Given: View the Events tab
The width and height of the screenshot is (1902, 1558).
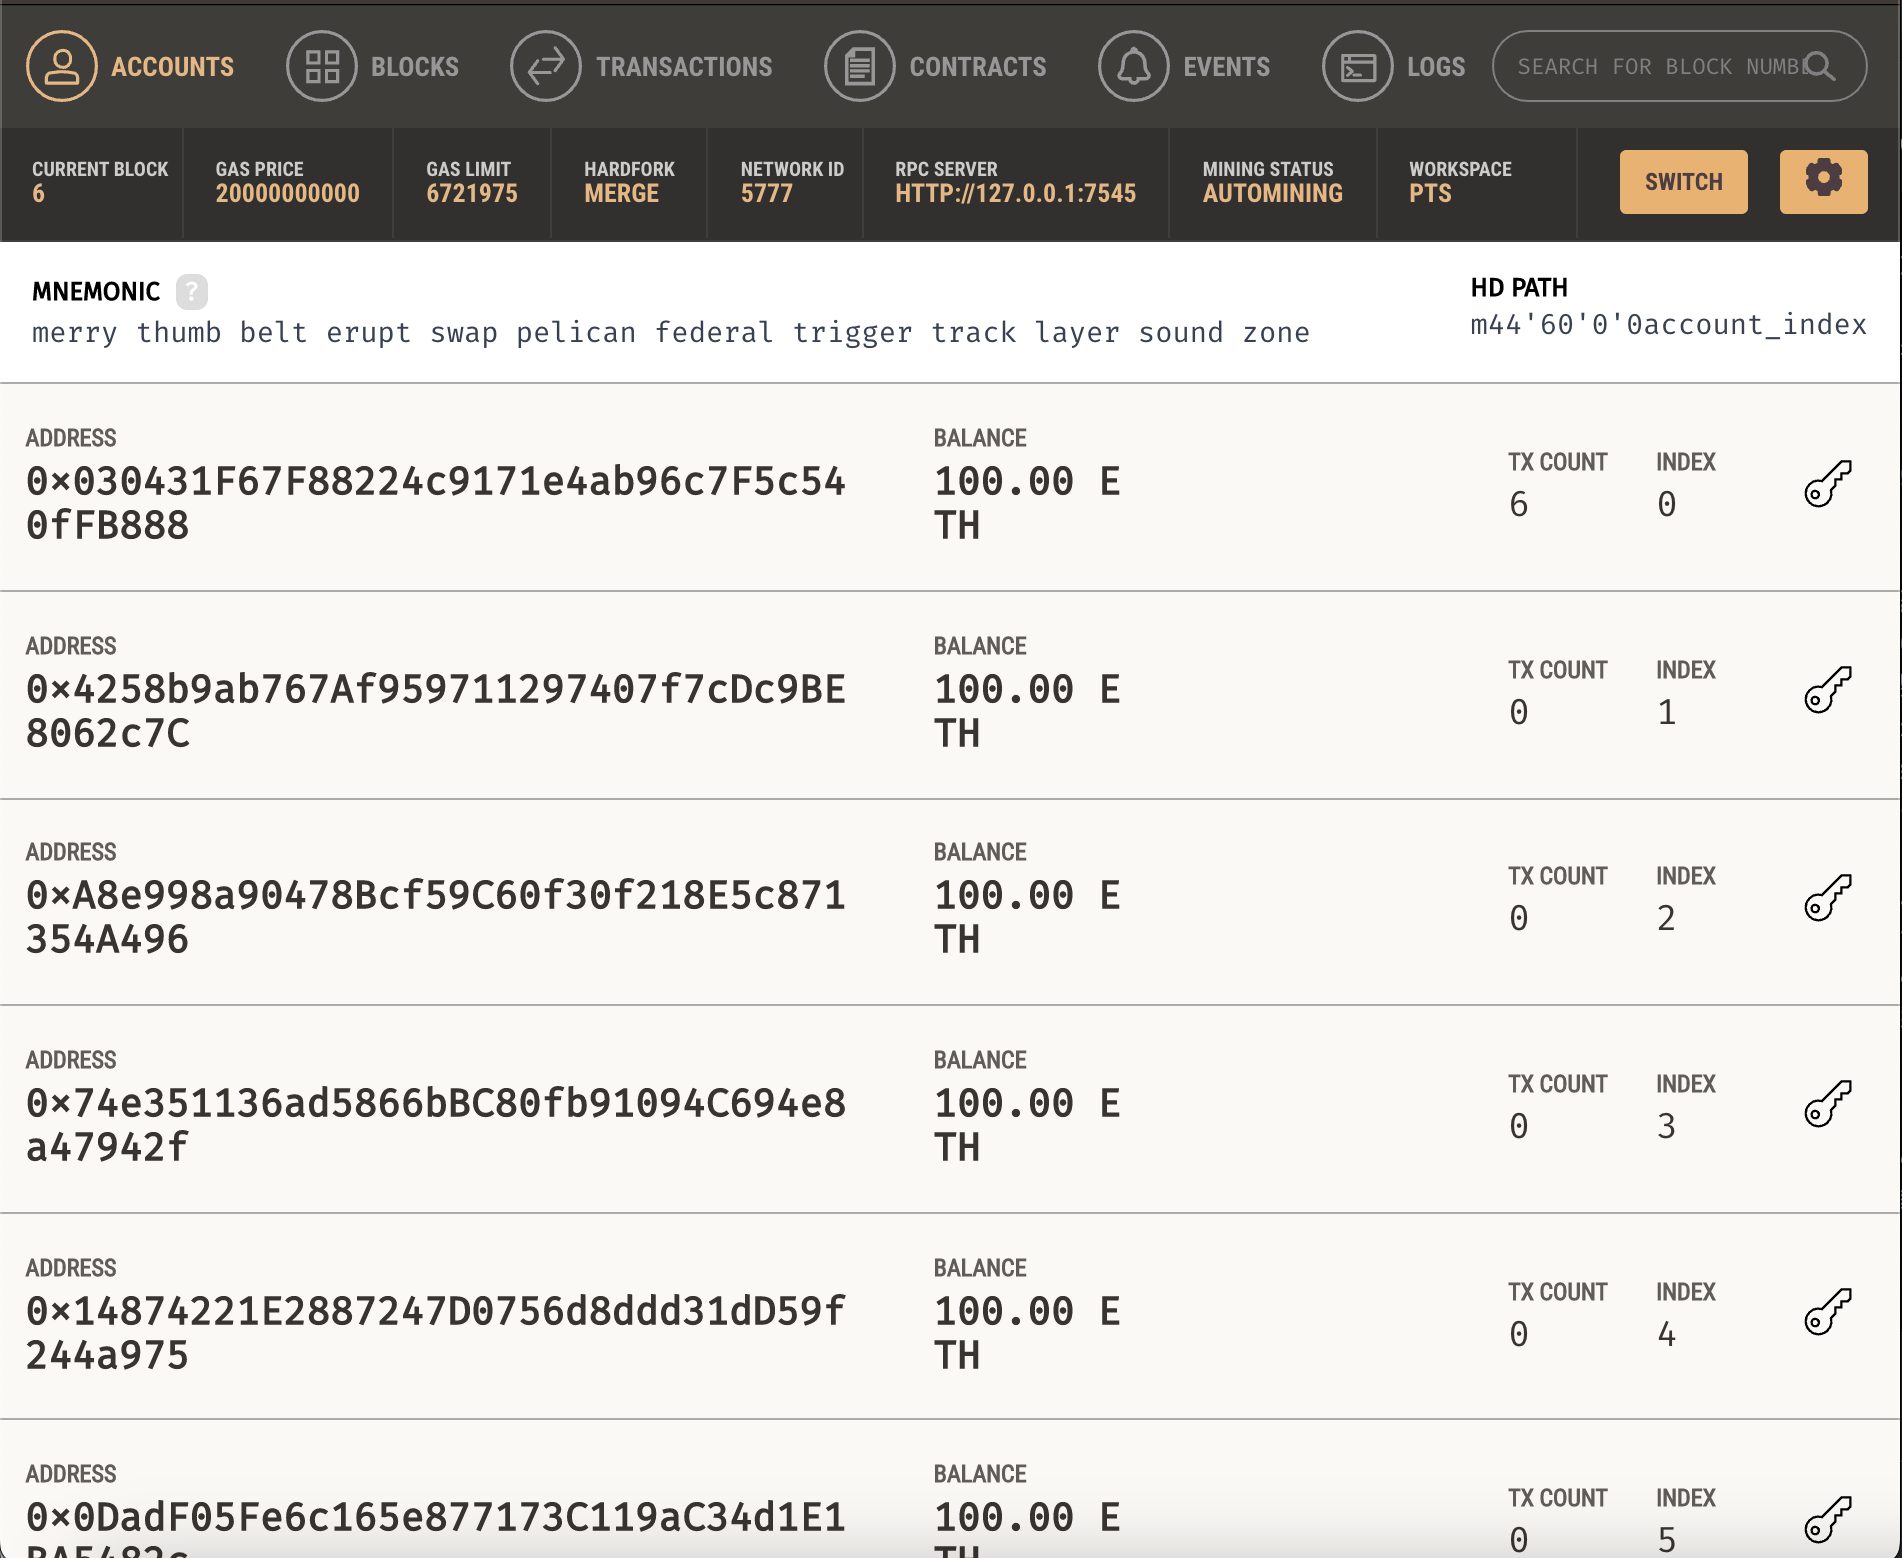Looking at the screenshot, I should tap(1184, 66).
